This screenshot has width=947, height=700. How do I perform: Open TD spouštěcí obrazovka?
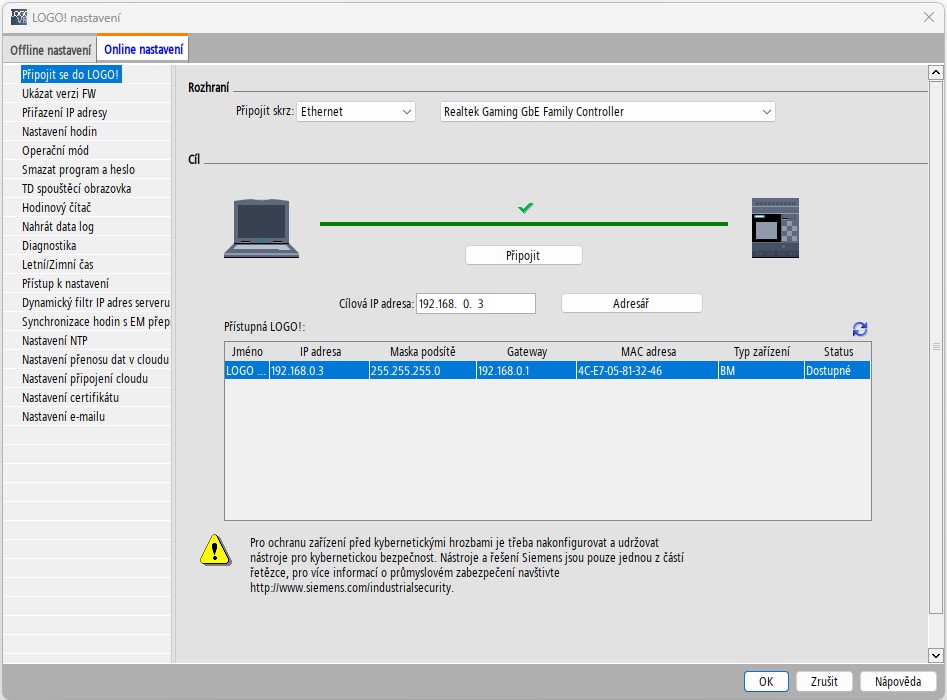click(77, 188)
